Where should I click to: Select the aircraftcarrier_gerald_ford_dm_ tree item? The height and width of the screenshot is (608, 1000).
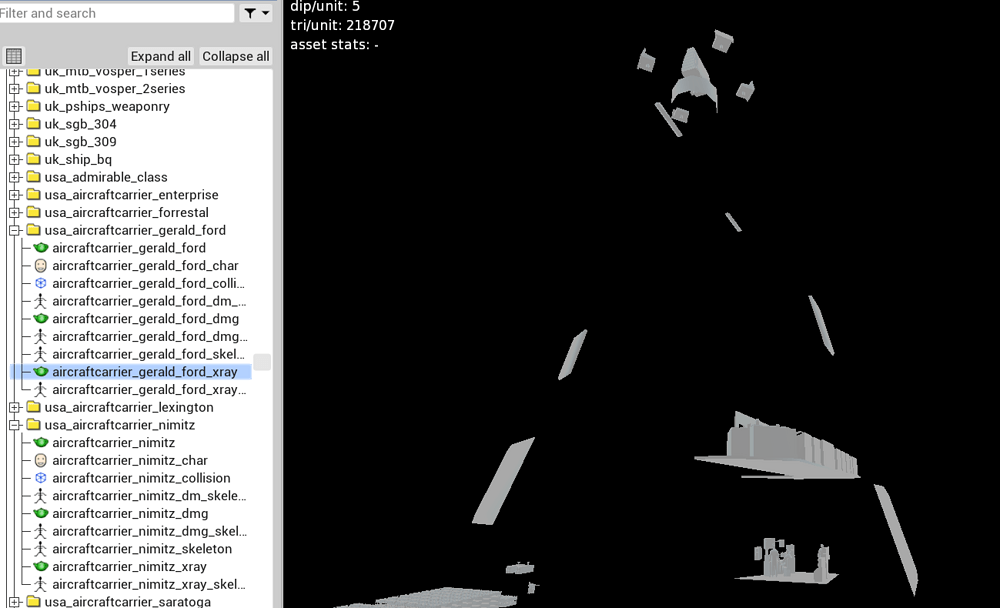coord(149,301)
